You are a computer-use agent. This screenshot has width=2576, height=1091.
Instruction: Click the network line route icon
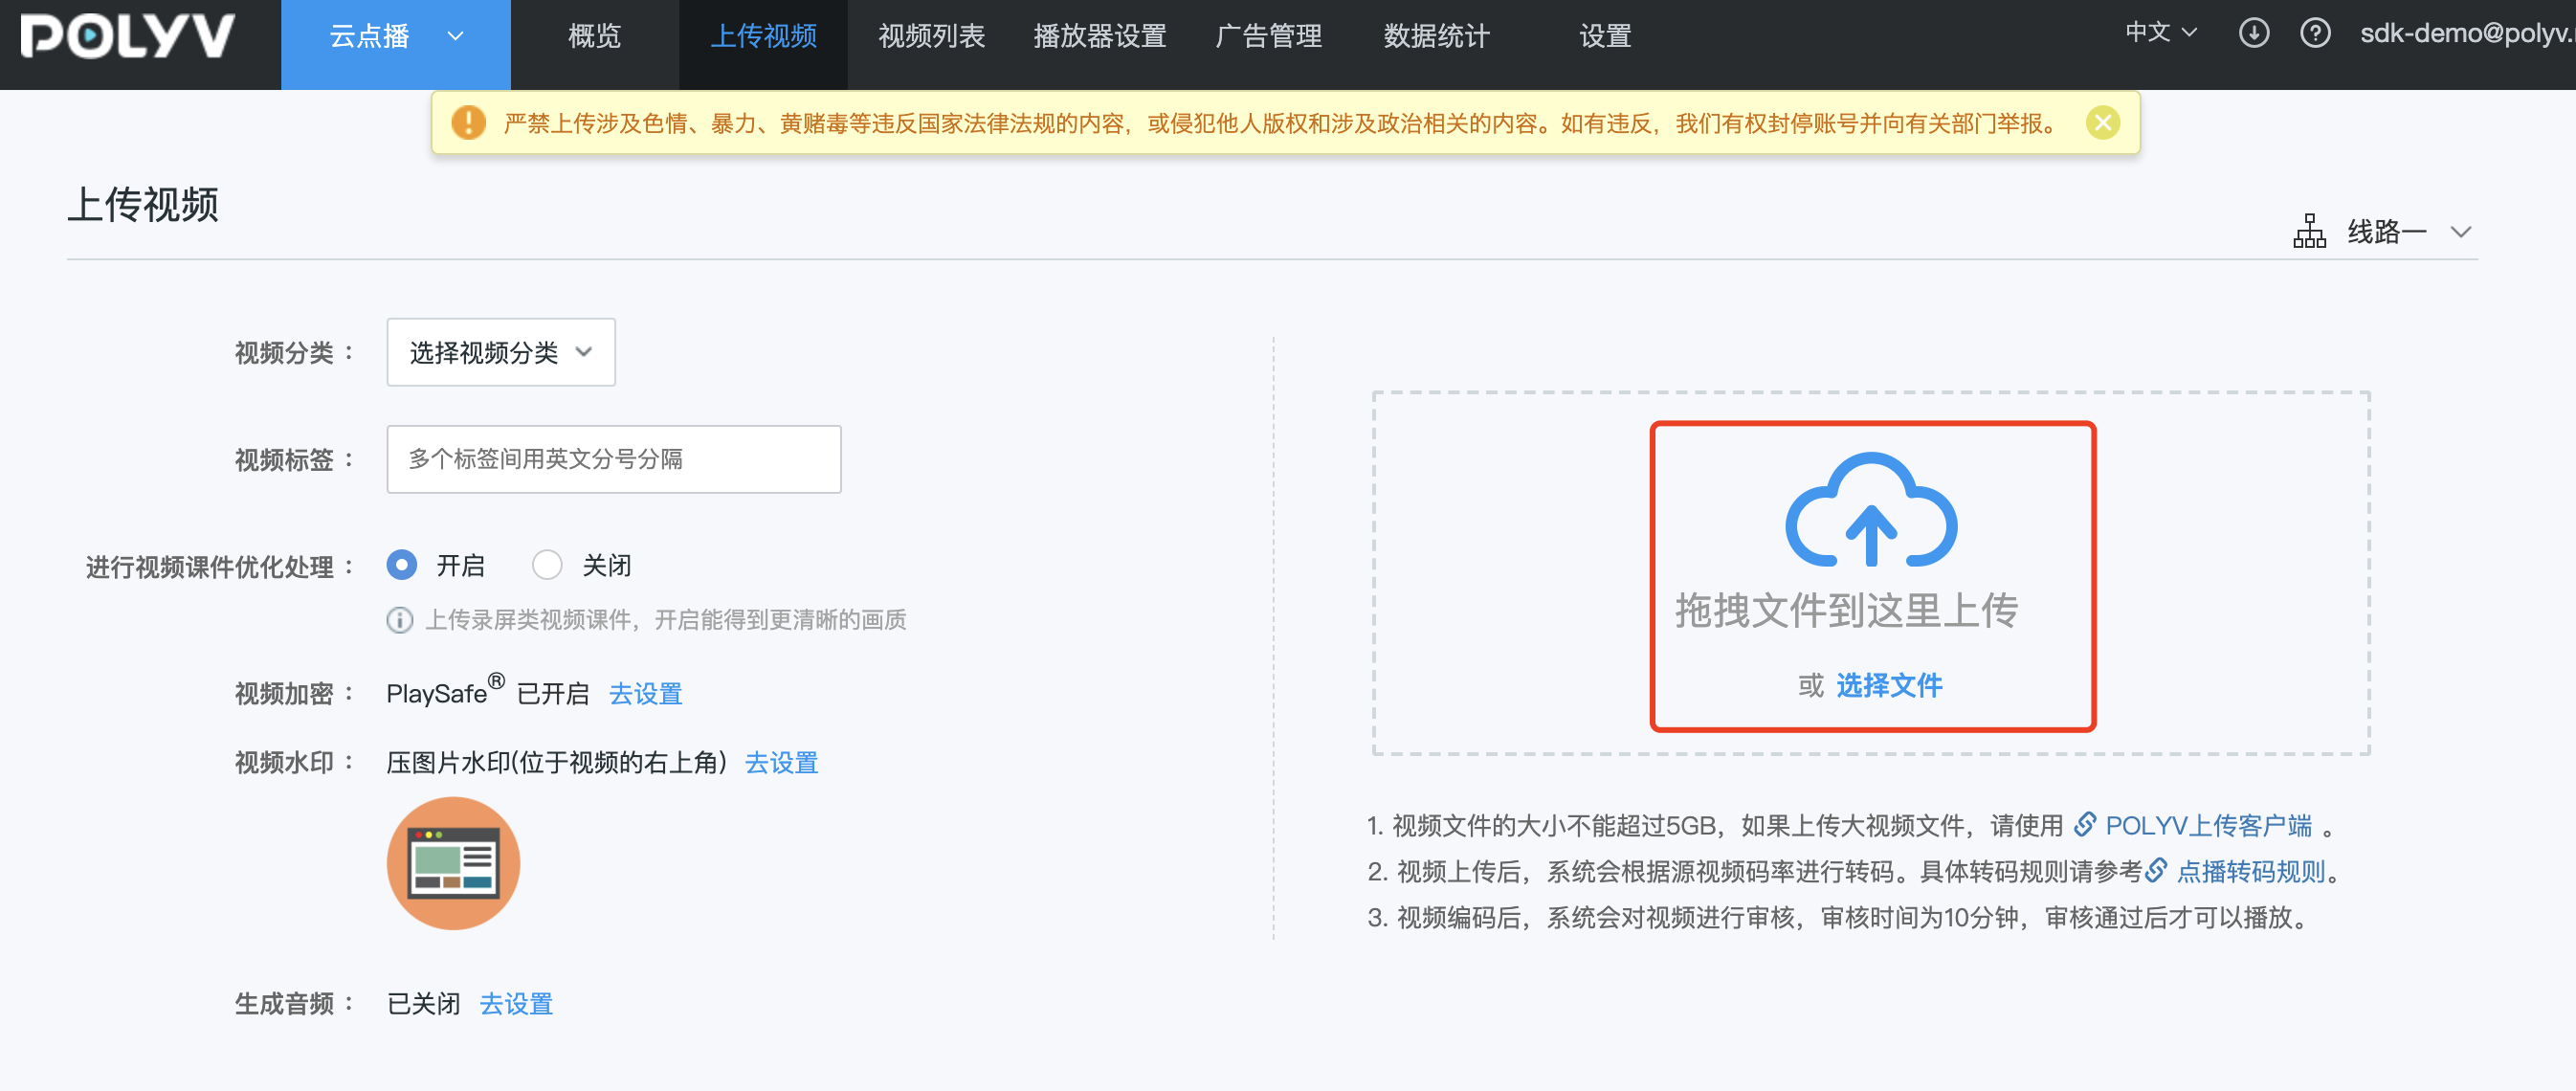click(2309, 231)
